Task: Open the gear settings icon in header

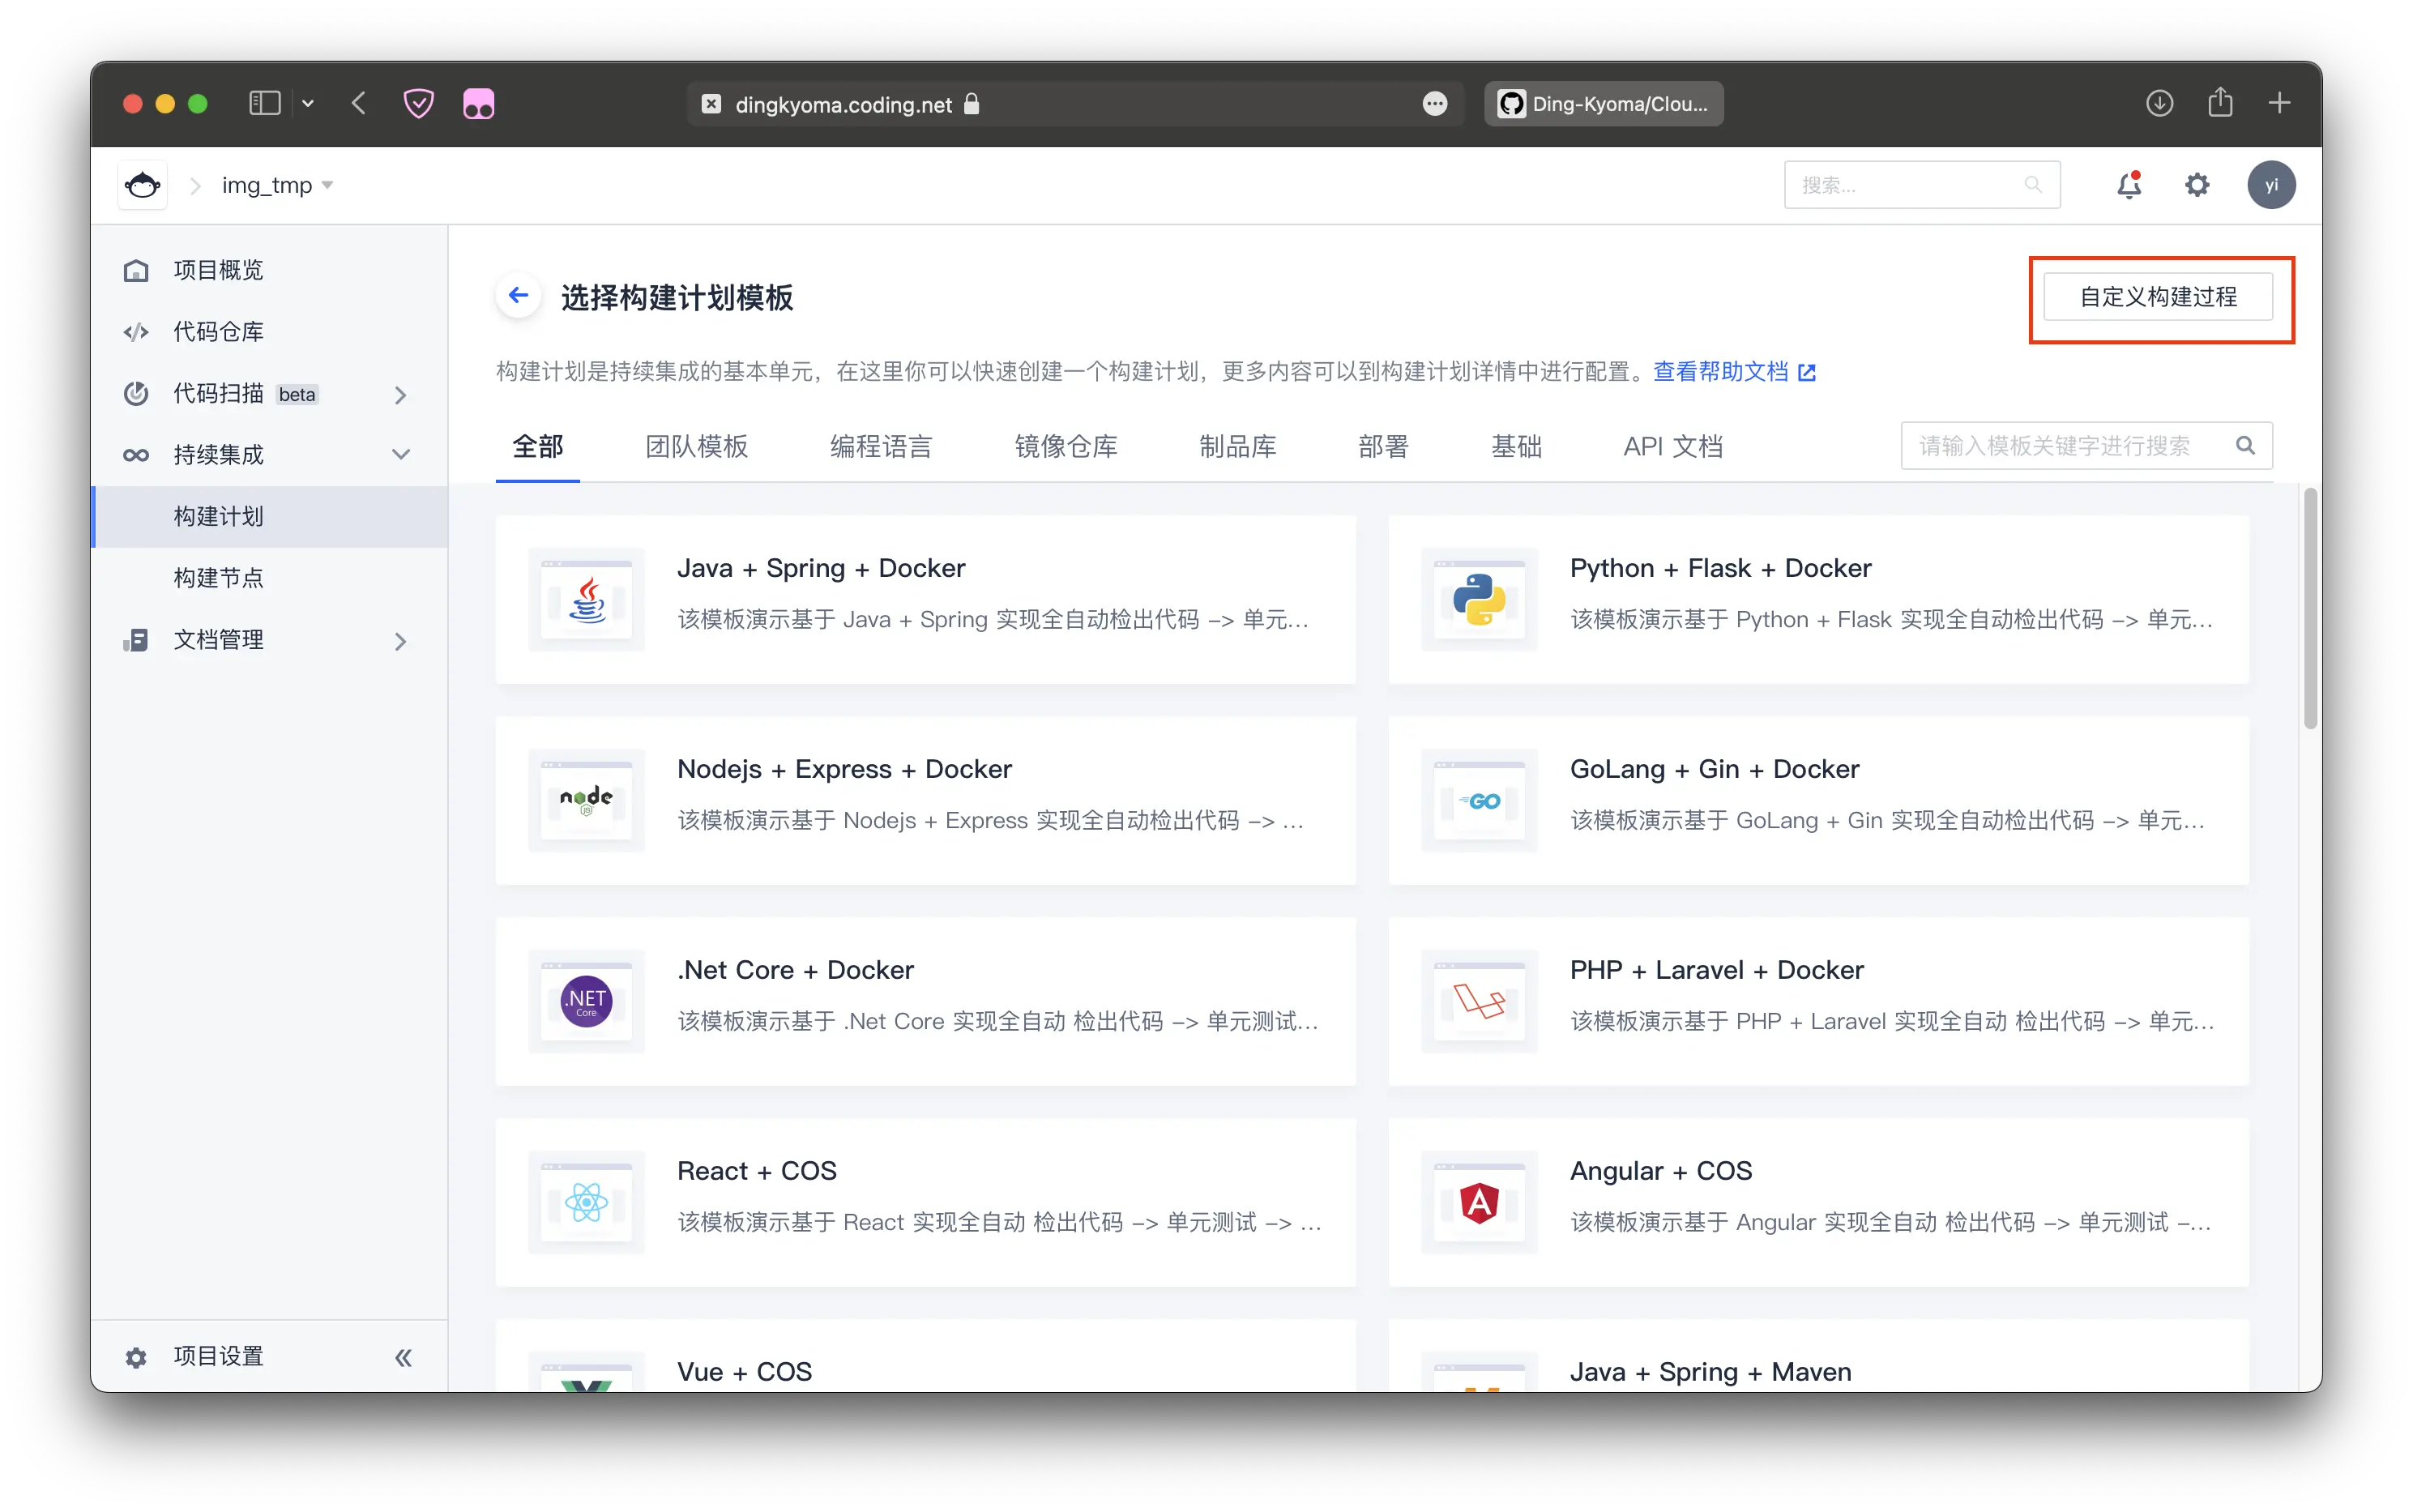Action: [x=2197, y=185]
